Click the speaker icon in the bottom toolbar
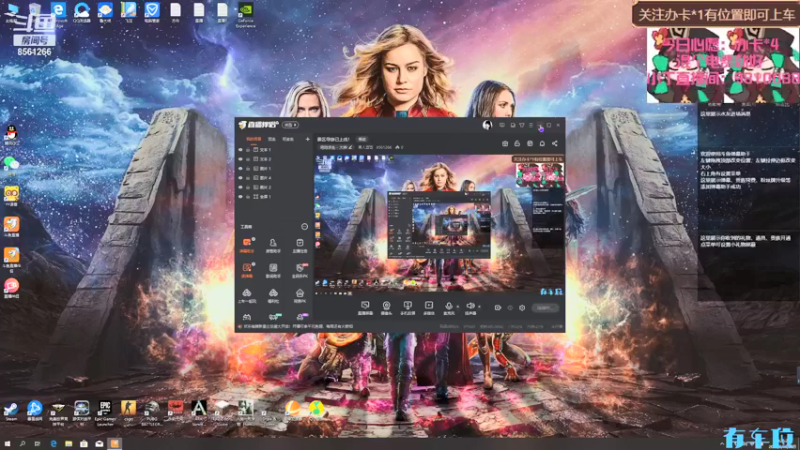Screen dimensions: 800x450 470,305
